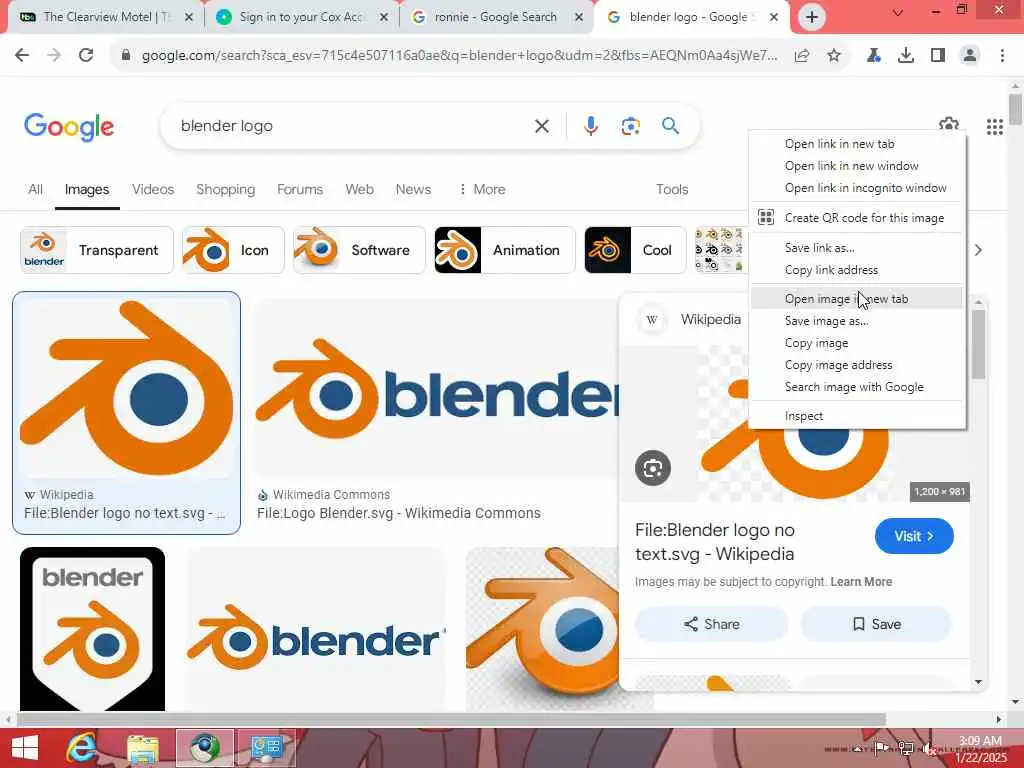
Task: Switch to Sign in to your Cox tab
Action: tap(300, 17)
